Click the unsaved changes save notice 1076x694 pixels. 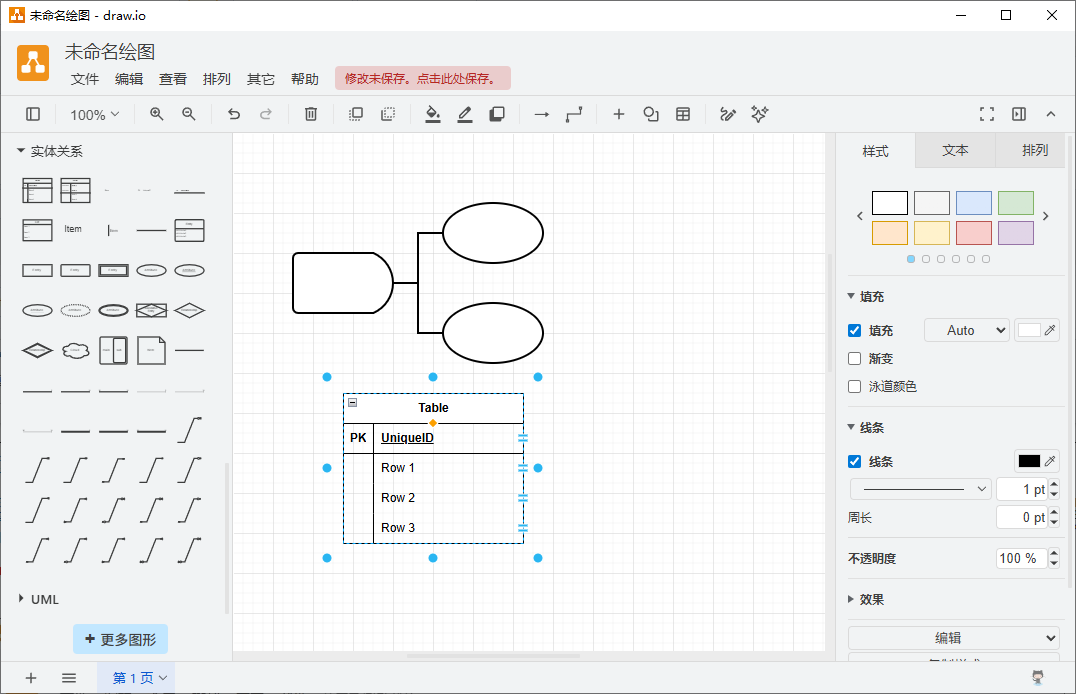(423, 78)
